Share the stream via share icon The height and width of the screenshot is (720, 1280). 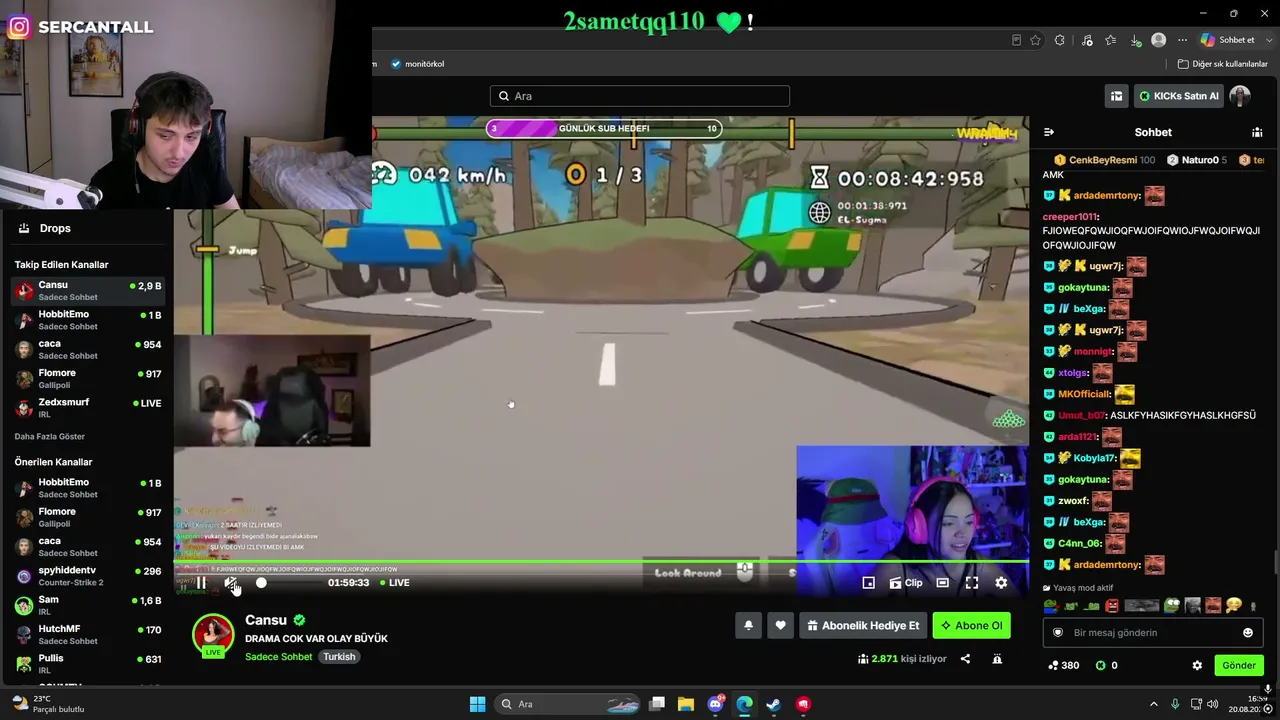965,659
